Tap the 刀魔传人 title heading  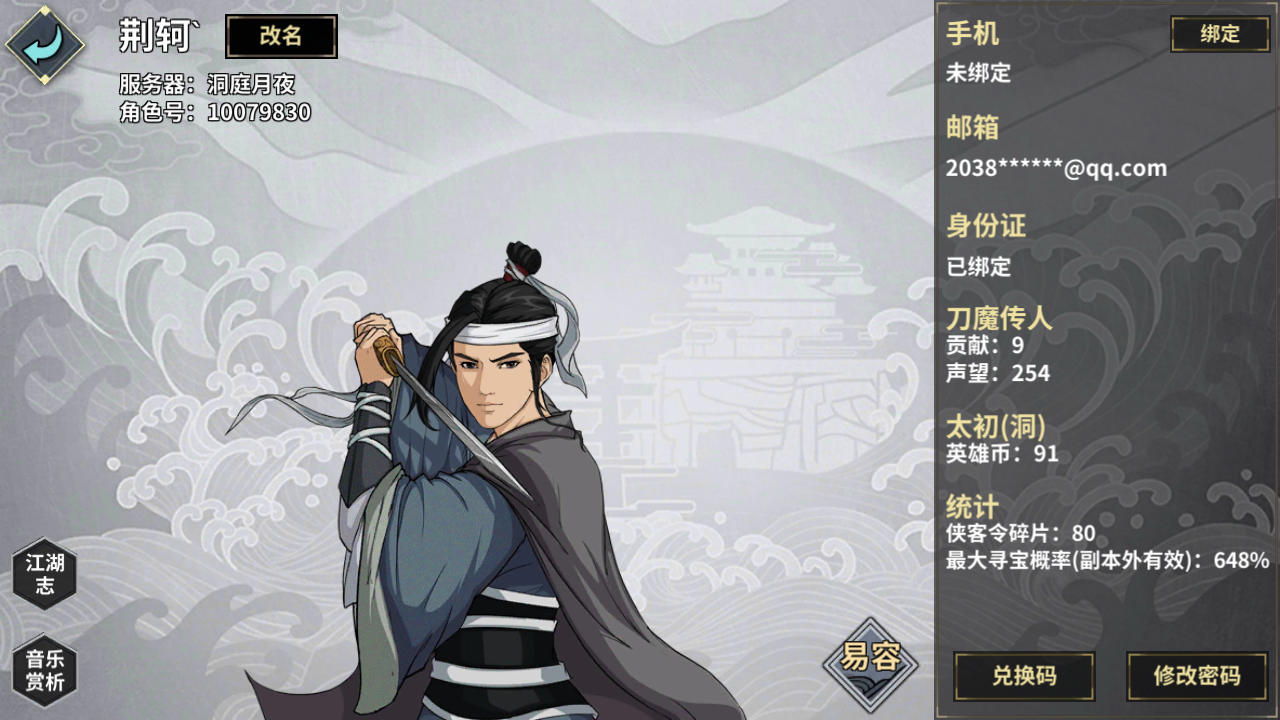coord(999,319)
